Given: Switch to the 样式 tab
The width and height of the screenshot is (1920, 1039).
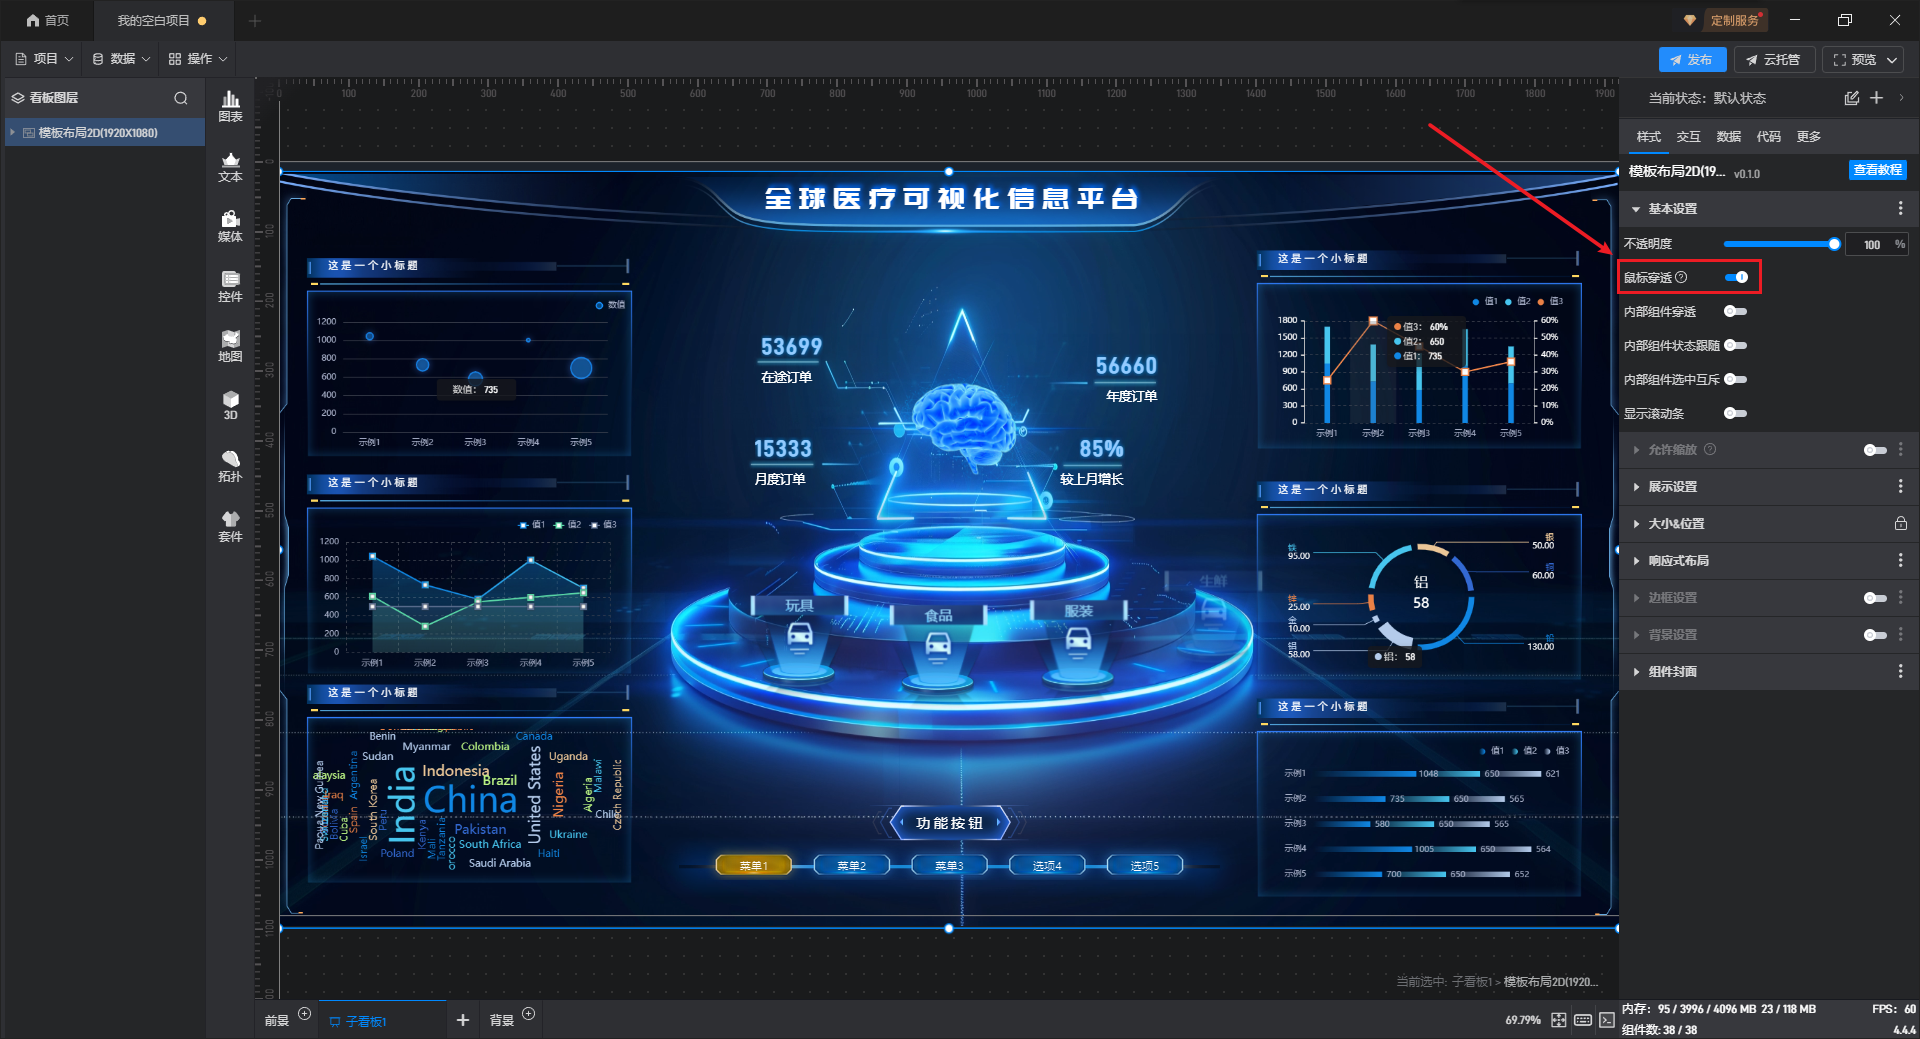Looking at the screenshot, I should coord(1648,137).
